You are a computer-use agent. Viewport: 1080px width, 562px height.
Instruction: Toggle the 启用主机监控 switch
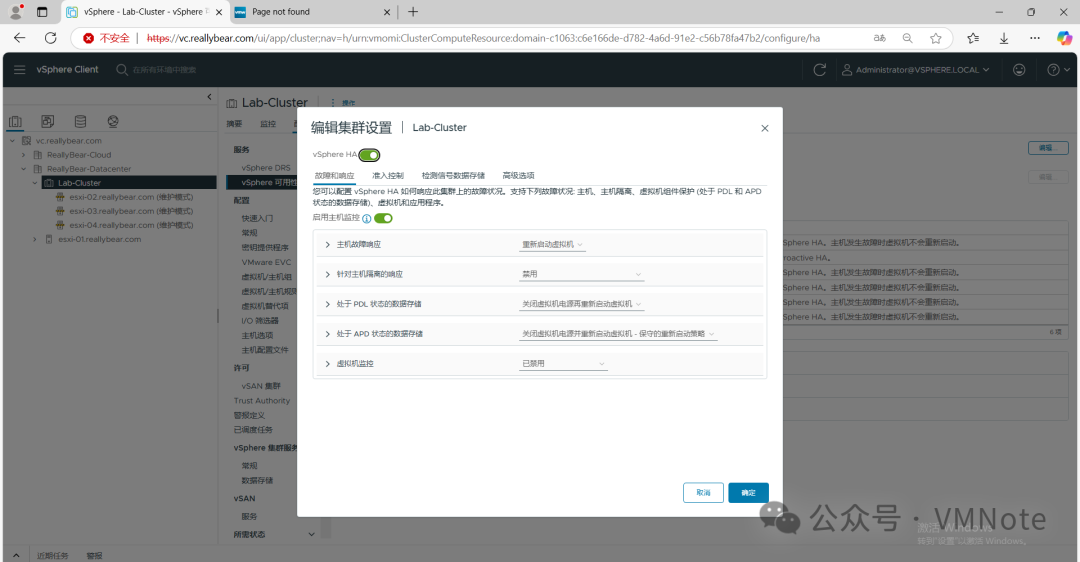384,218
